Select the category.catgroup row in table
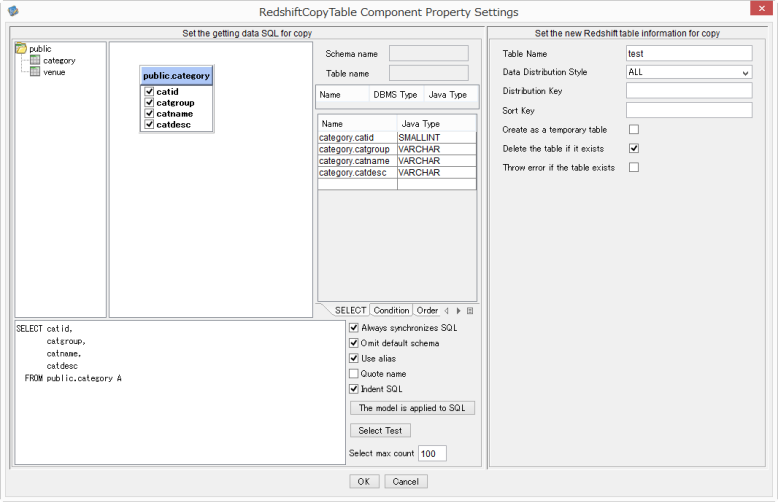This screenshot has width=778, height=502. (397, 149)
